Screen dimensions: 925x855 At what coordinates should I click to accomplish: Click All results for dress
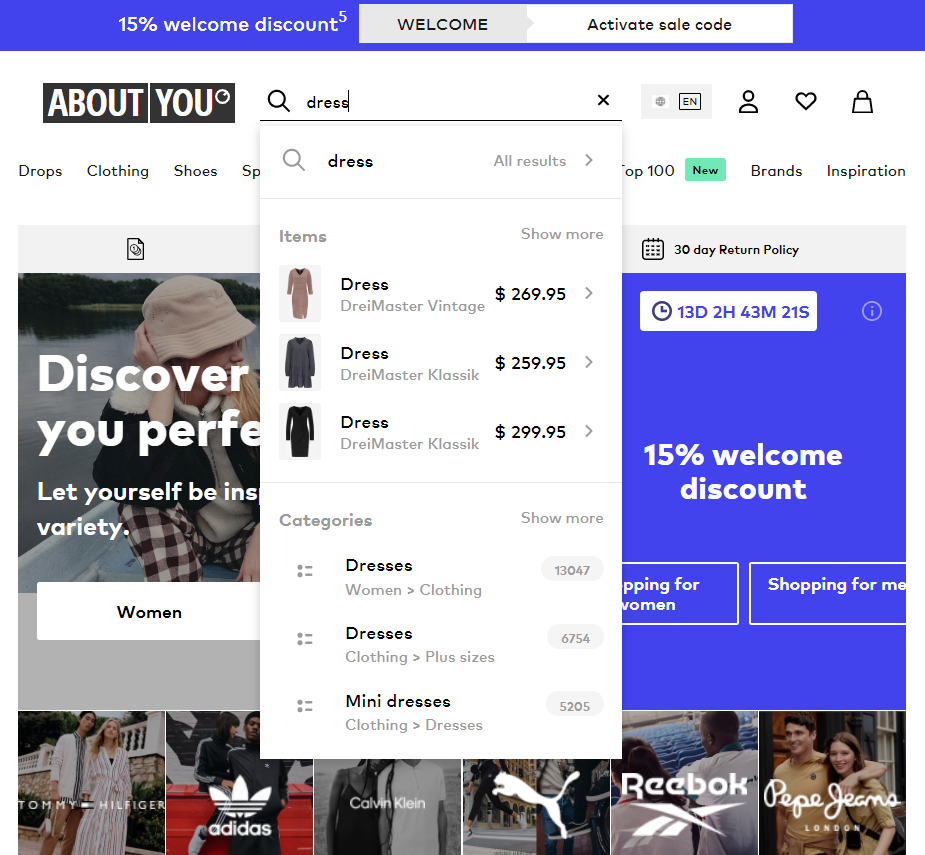tap(530, 161)
